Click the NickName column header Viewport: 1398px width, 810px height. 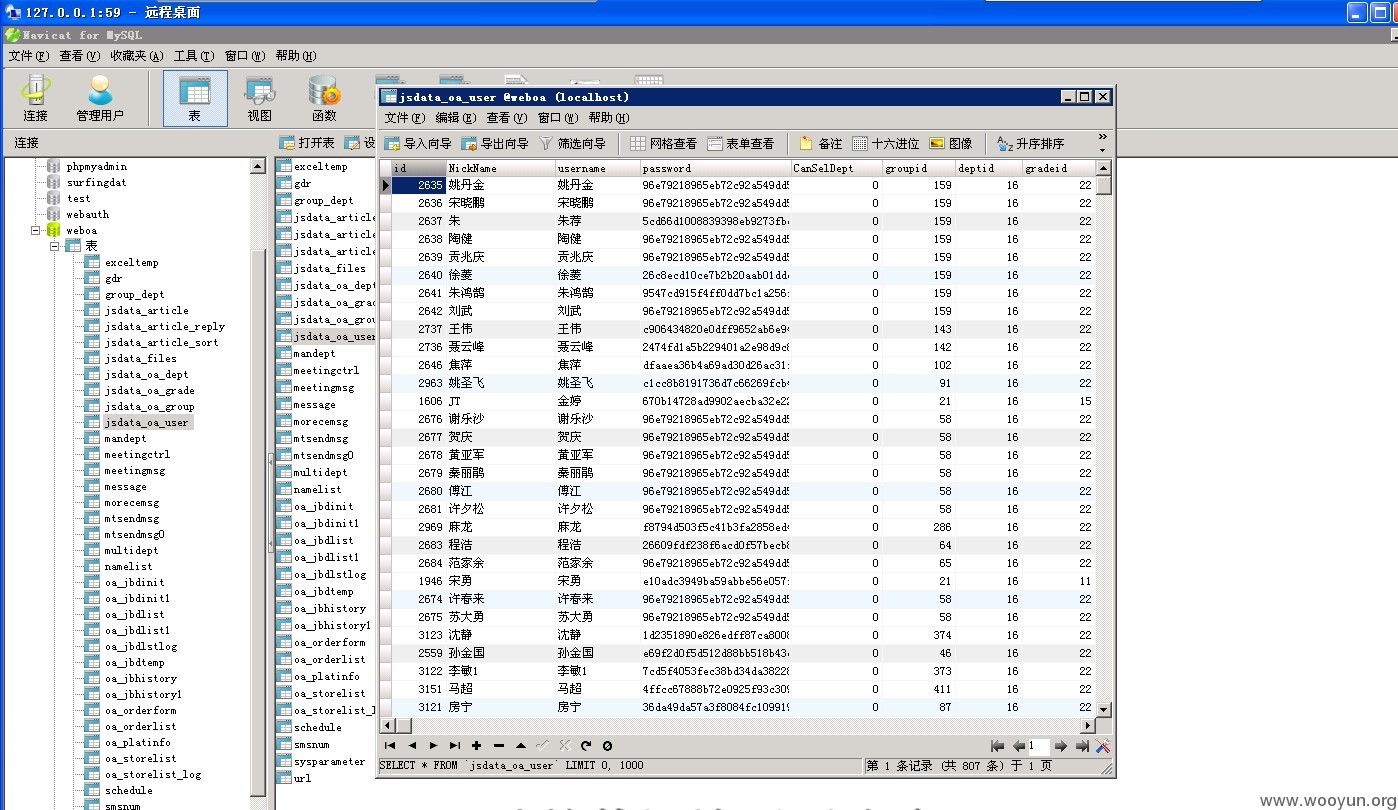pyautogui.click(x=500, y=168)
